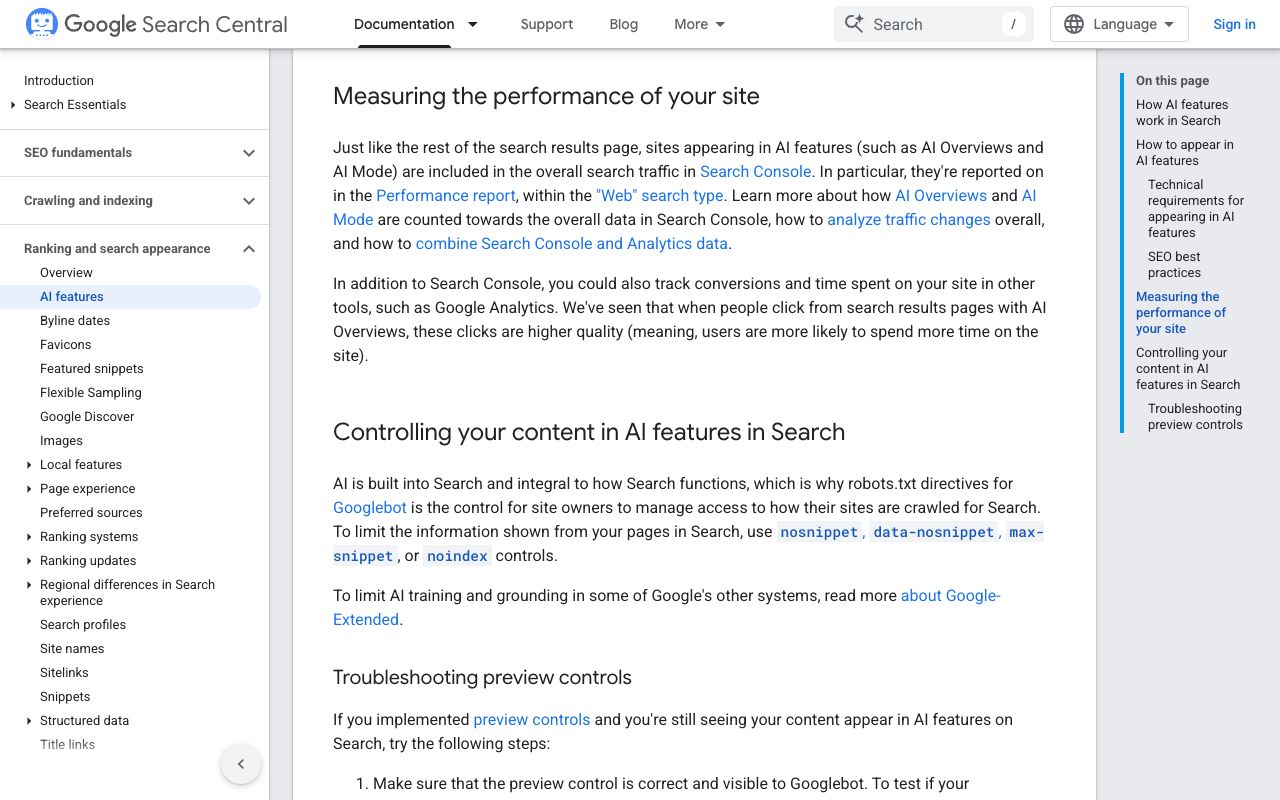
Task: Expand the Local features tree arrow
Action: click(29, 465)
